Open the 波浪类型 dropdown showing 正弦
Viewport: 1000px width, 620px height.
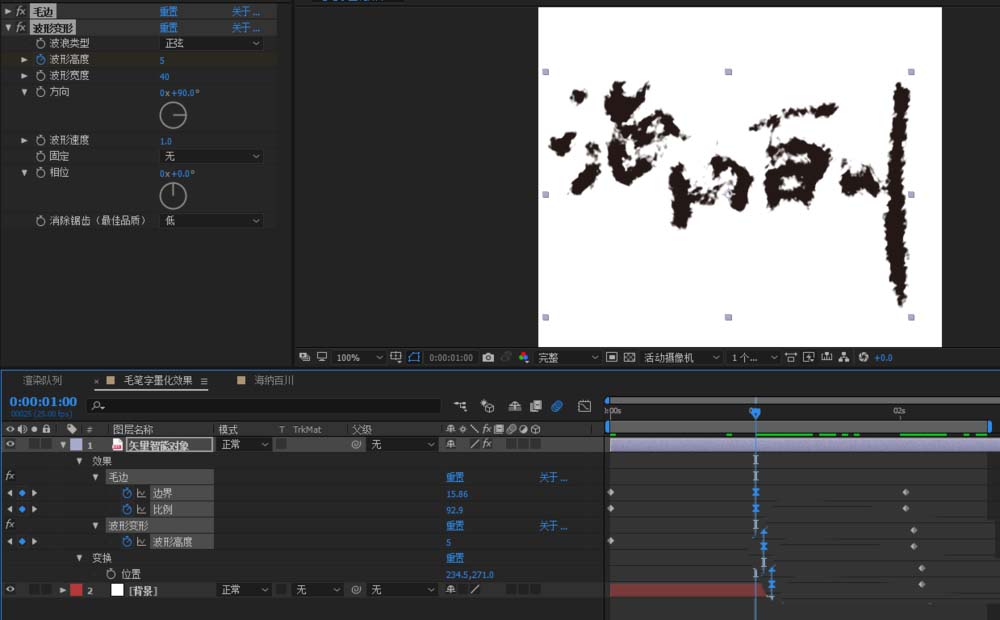(212, 44)
